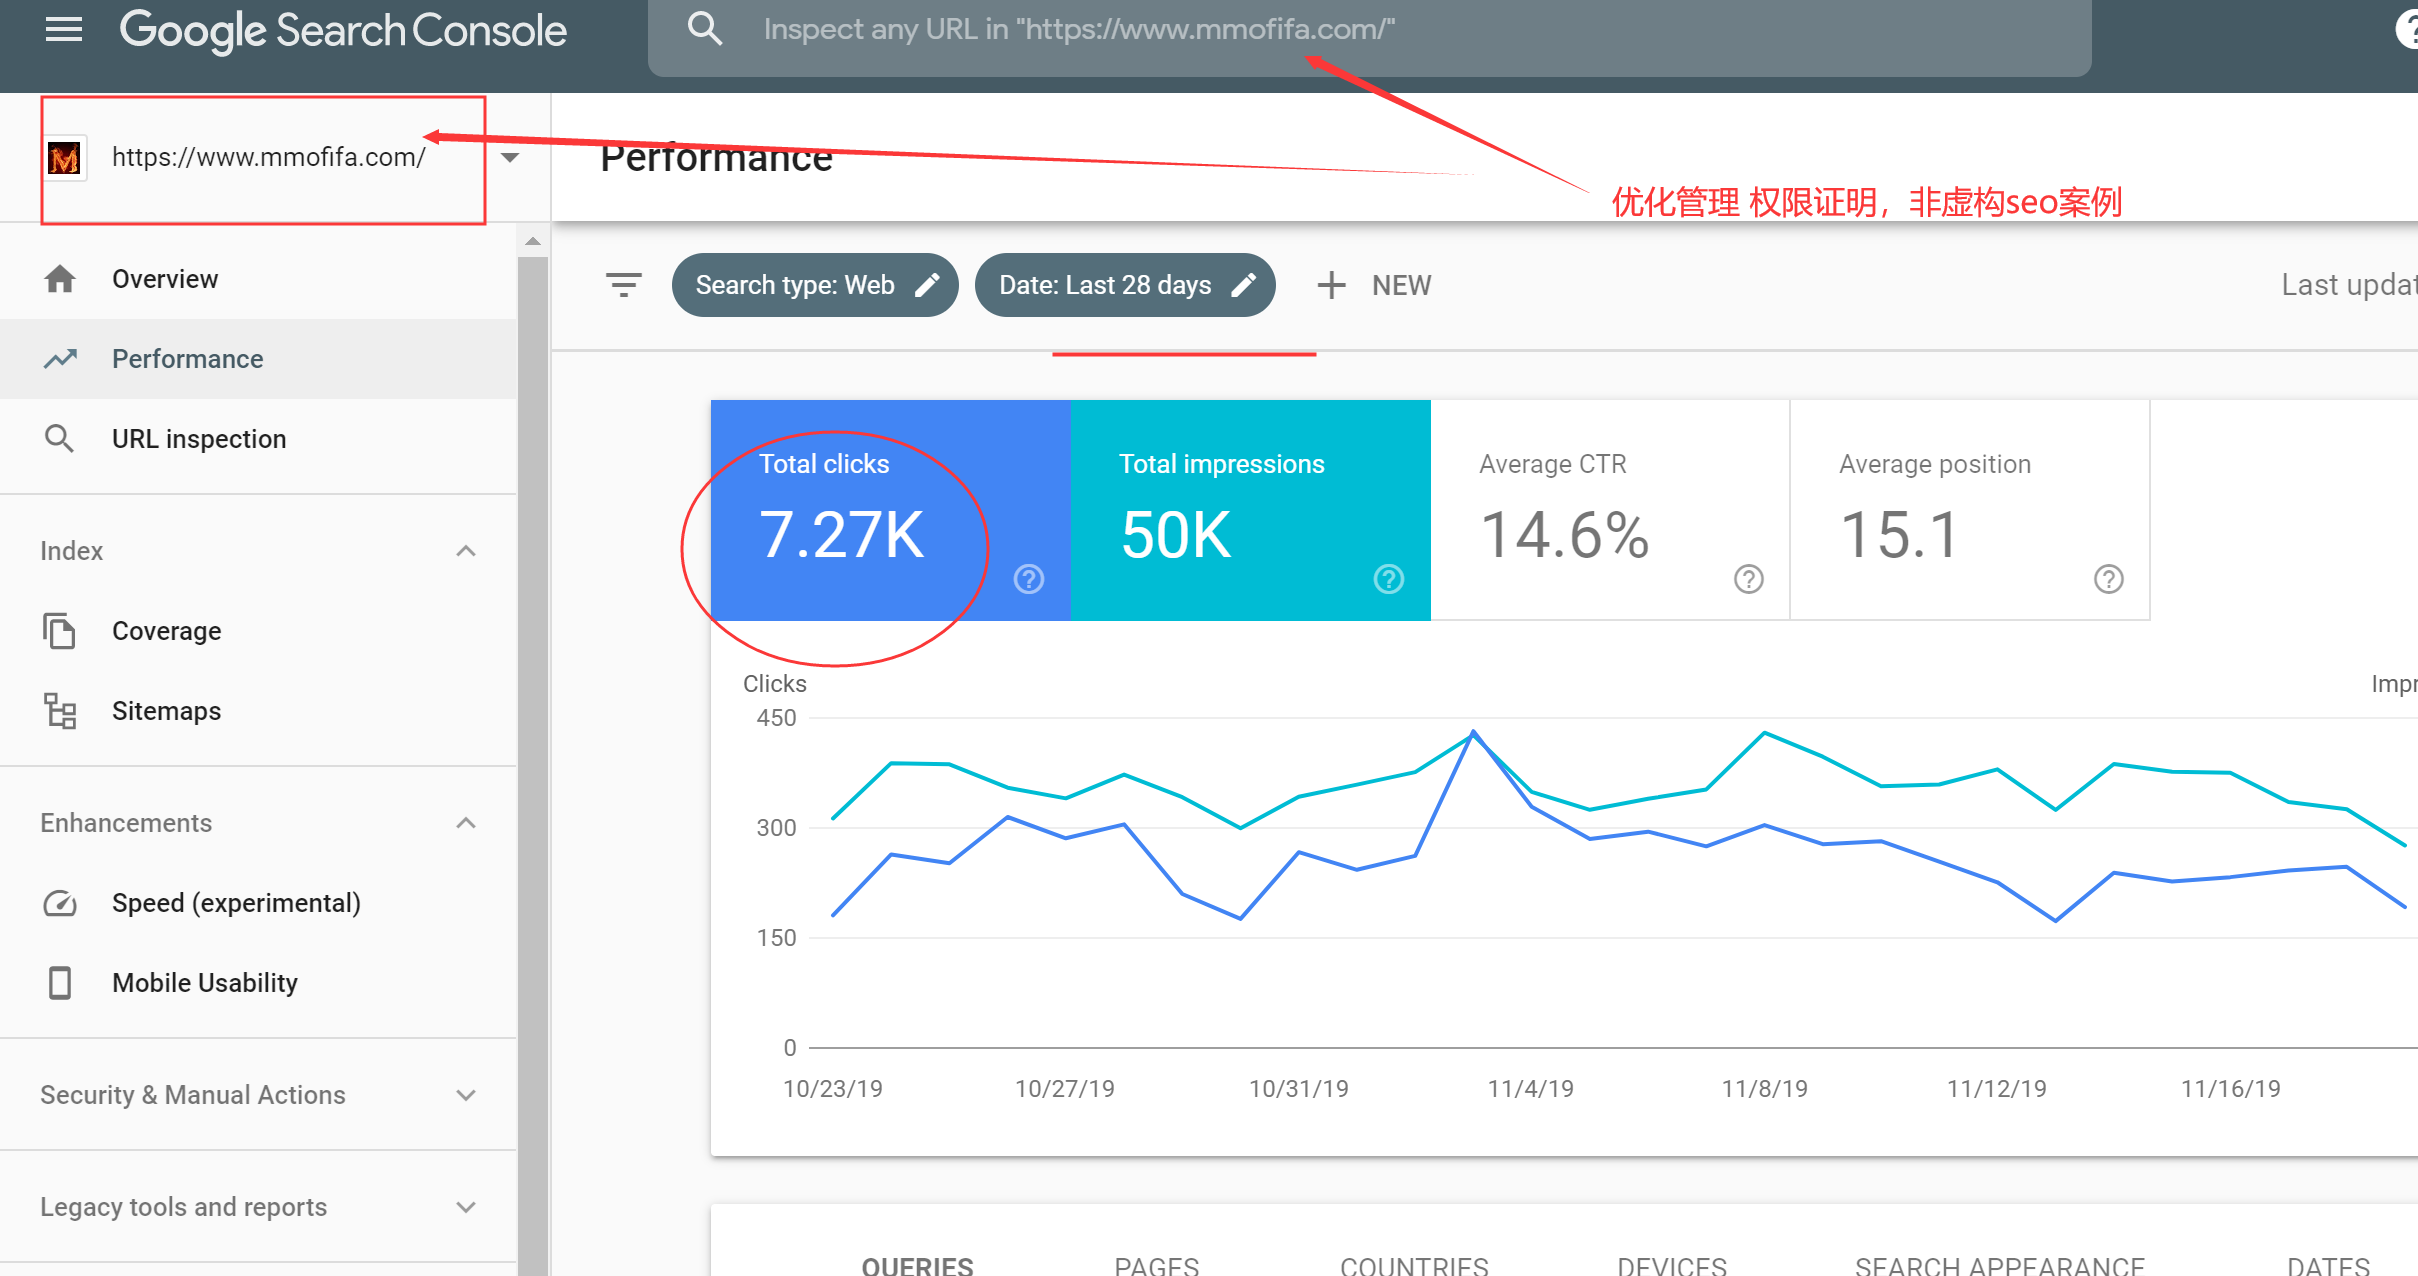Toggle the Average position metric card
The width and height of the screenshot is (2418, 1276).
[x=1970, y=510]
